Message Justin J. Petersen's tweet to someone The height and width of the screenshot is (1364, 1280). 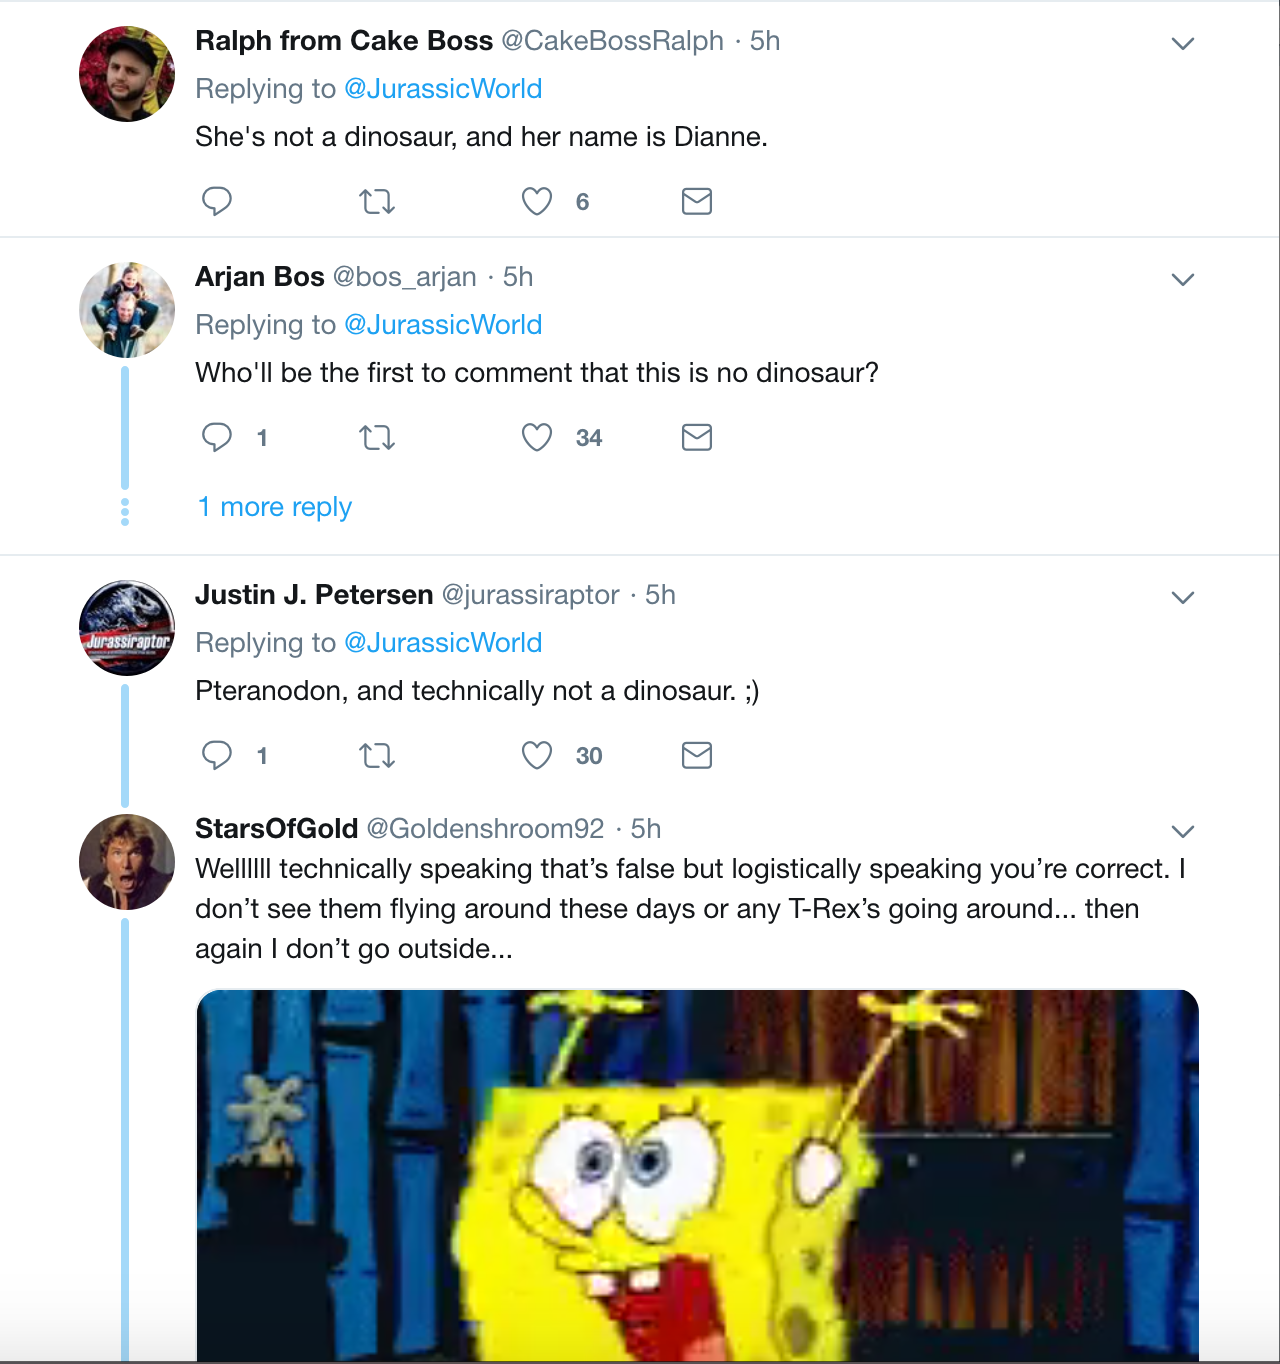(x=697, y=756)
